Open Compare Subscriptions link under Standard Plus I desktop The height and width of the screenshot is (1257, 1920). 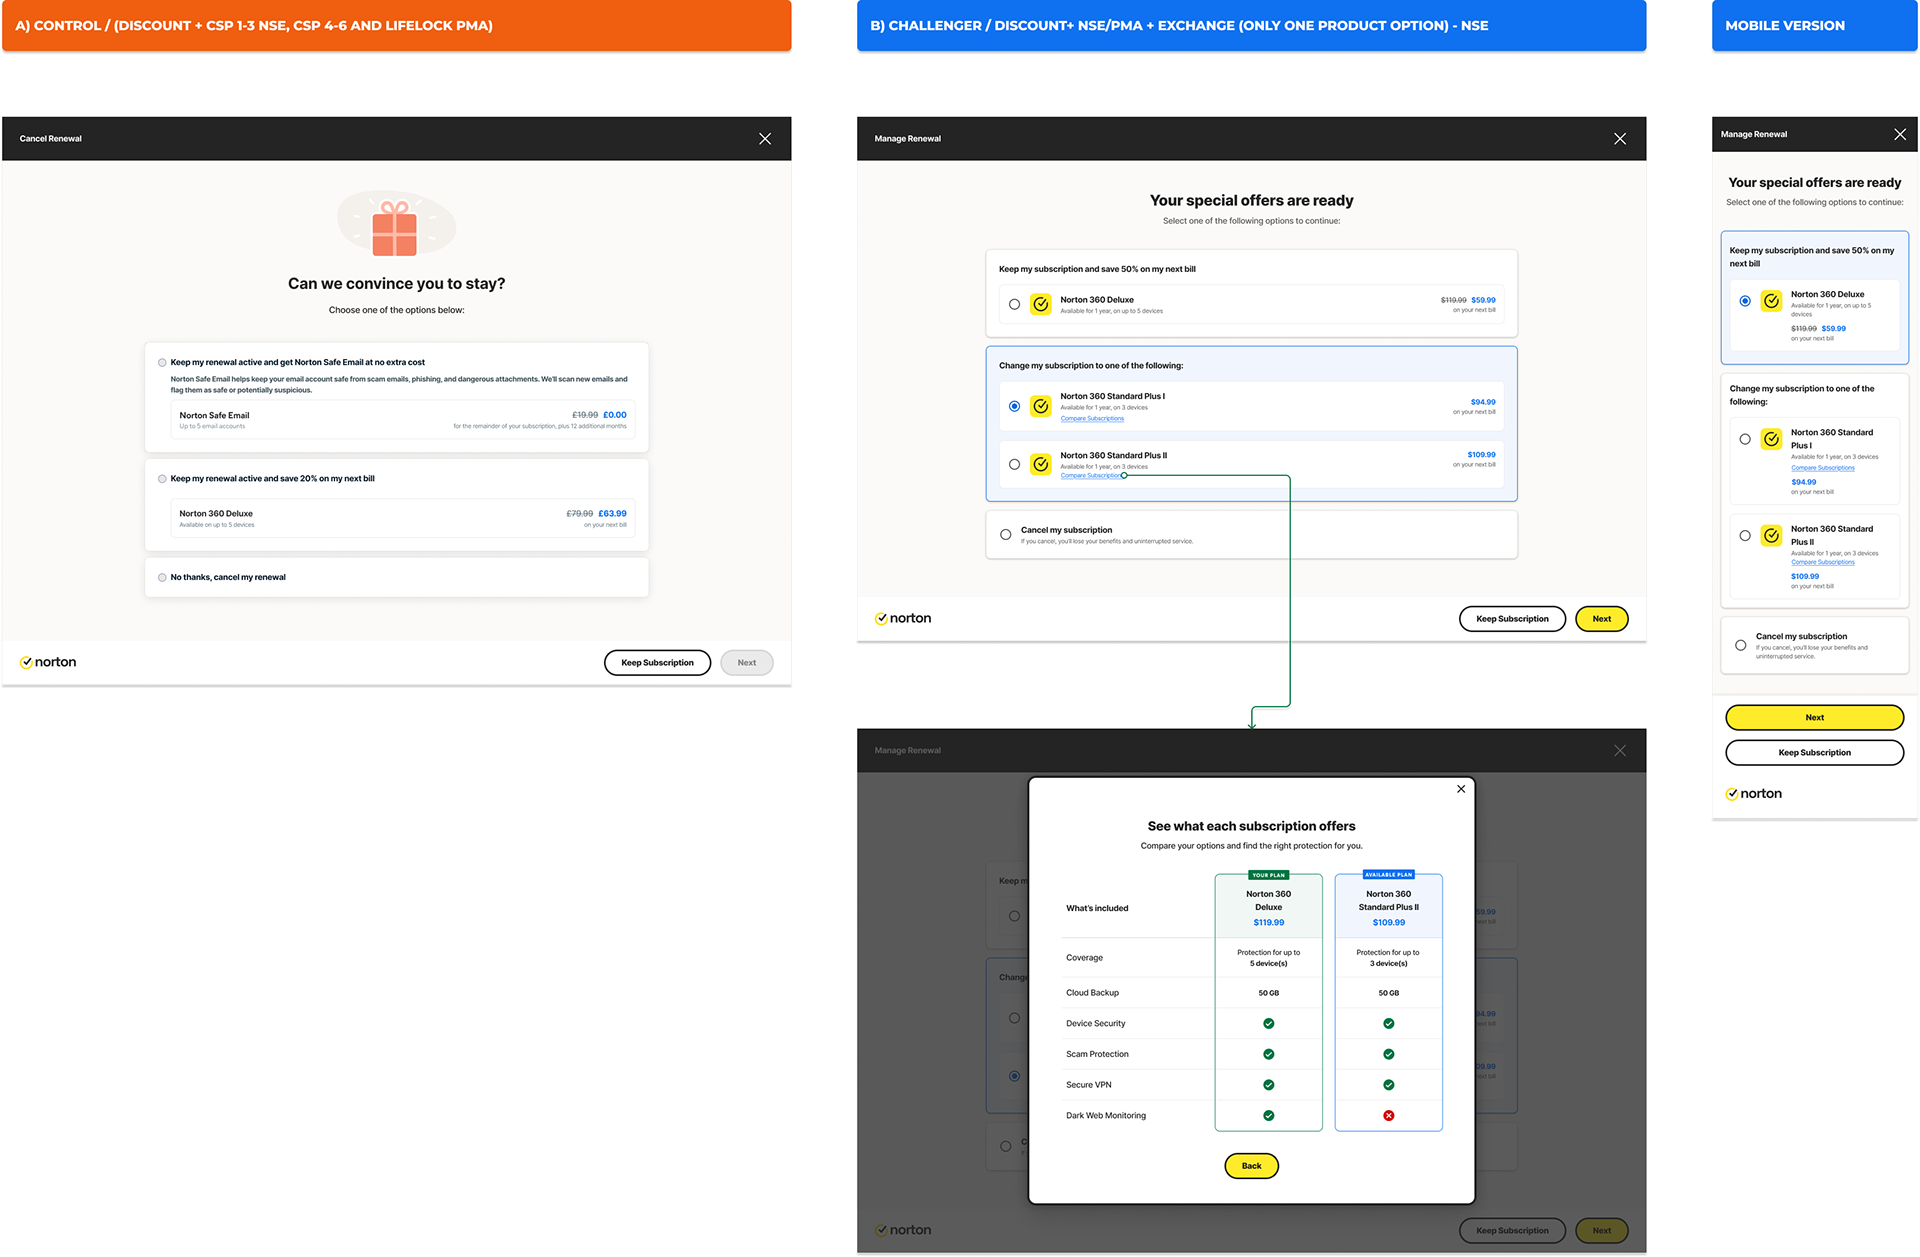click(1092, 419)
